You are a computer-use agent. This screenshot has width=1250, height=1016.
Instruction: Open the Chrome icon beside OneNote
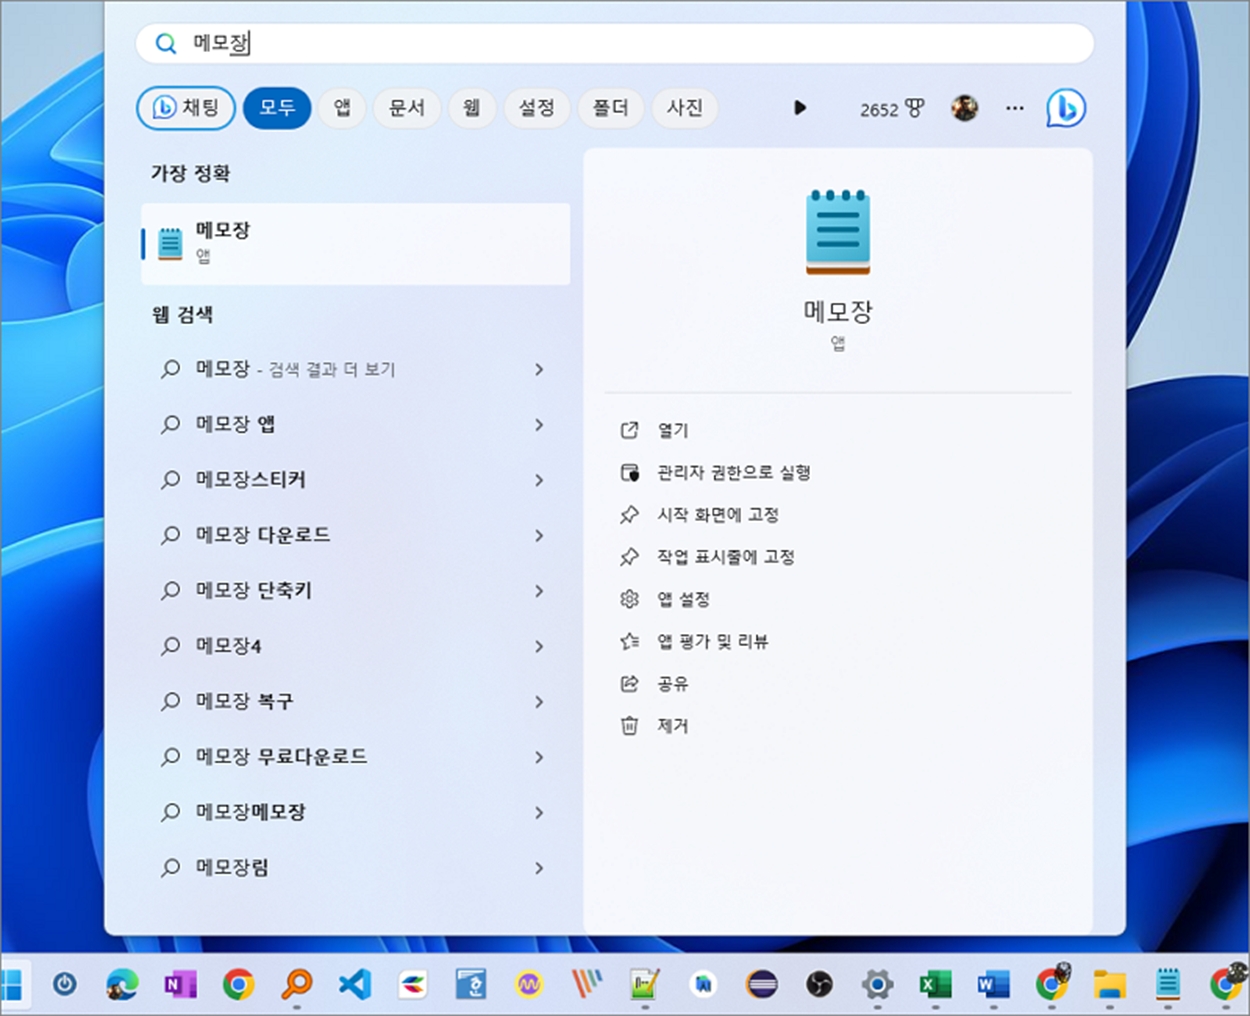(238, 985)
